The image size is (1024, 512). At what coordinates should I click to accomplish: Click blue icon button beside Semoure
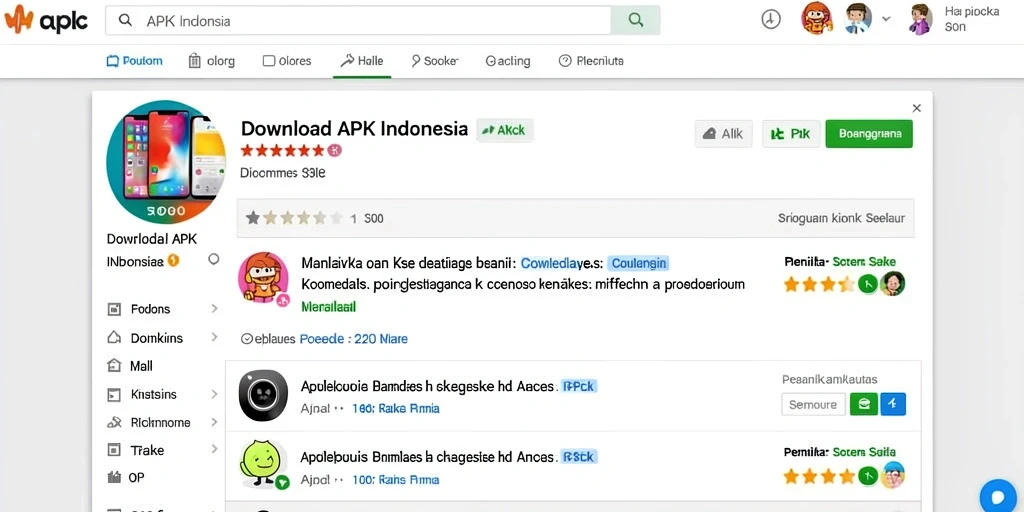(893, 404)
